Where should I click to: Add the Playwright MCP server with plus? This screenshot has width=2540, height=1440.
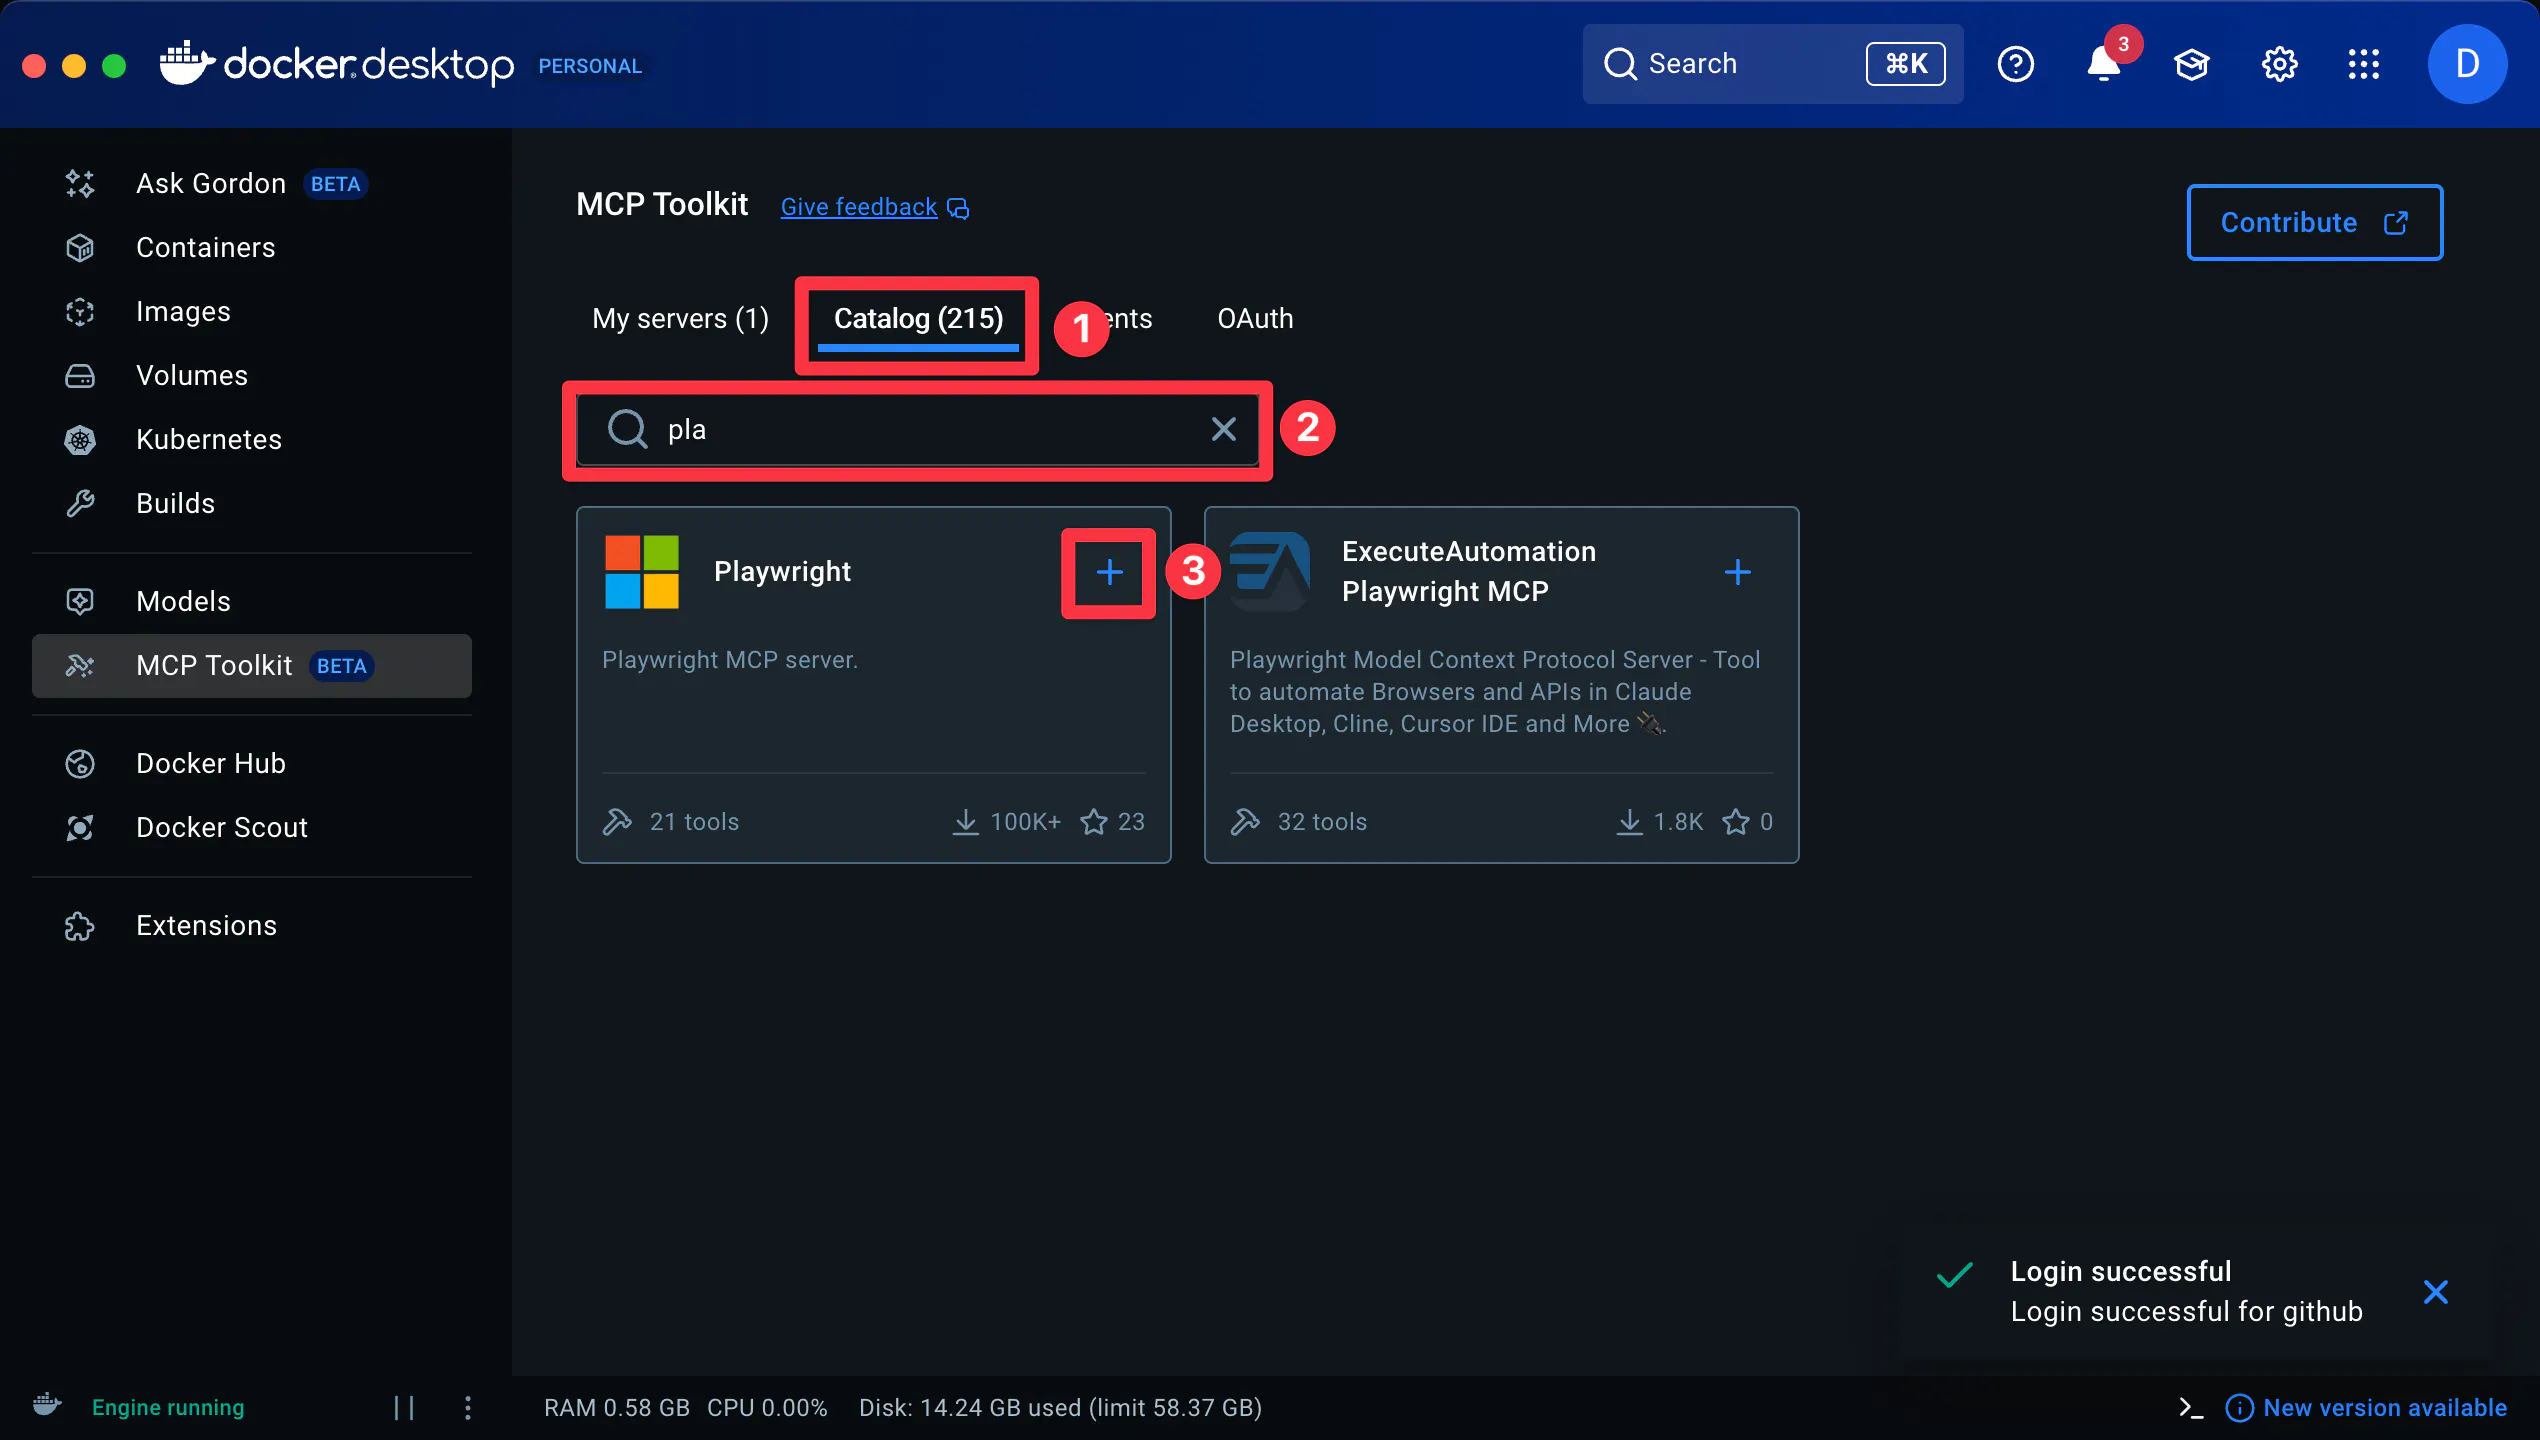[1109, 572]
